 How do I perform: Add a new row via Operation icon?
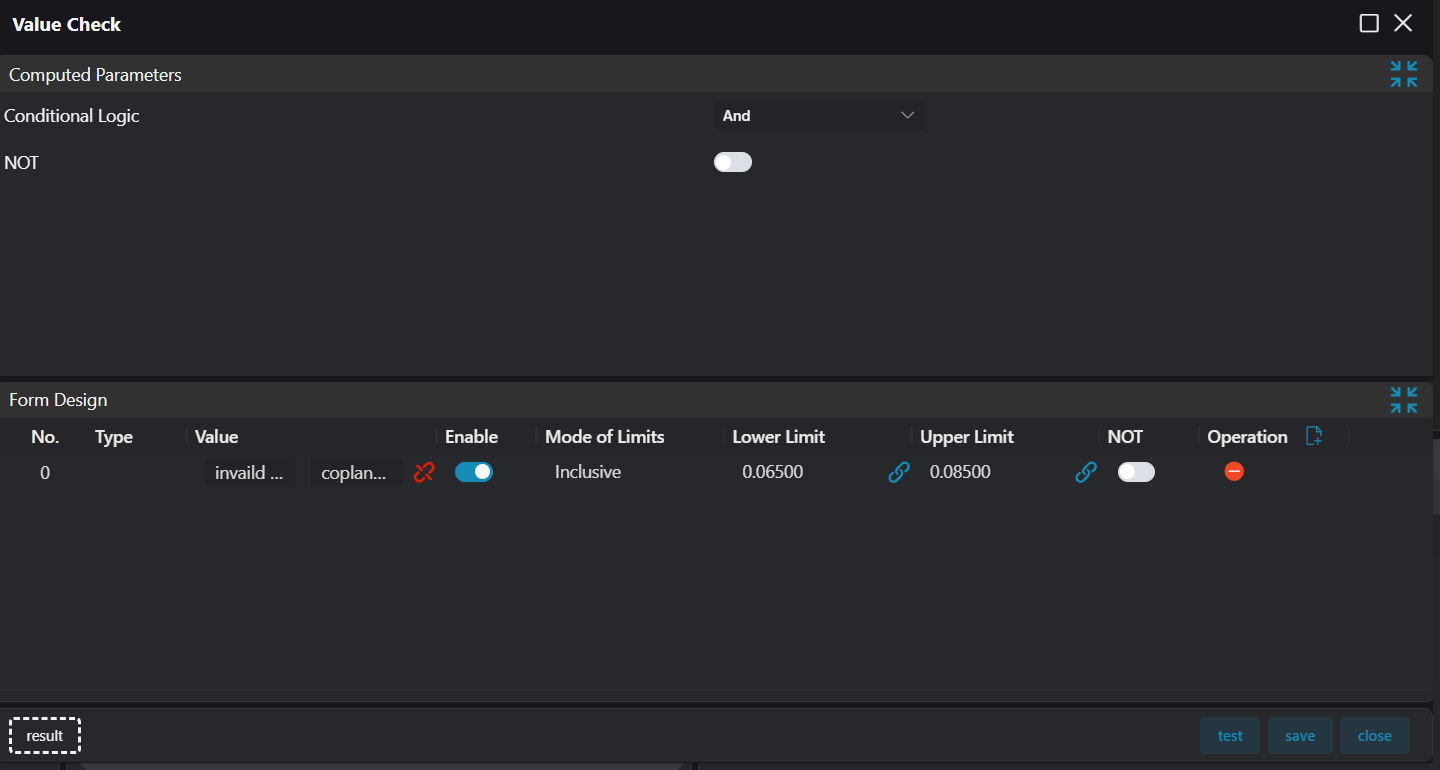[1314, 436]
